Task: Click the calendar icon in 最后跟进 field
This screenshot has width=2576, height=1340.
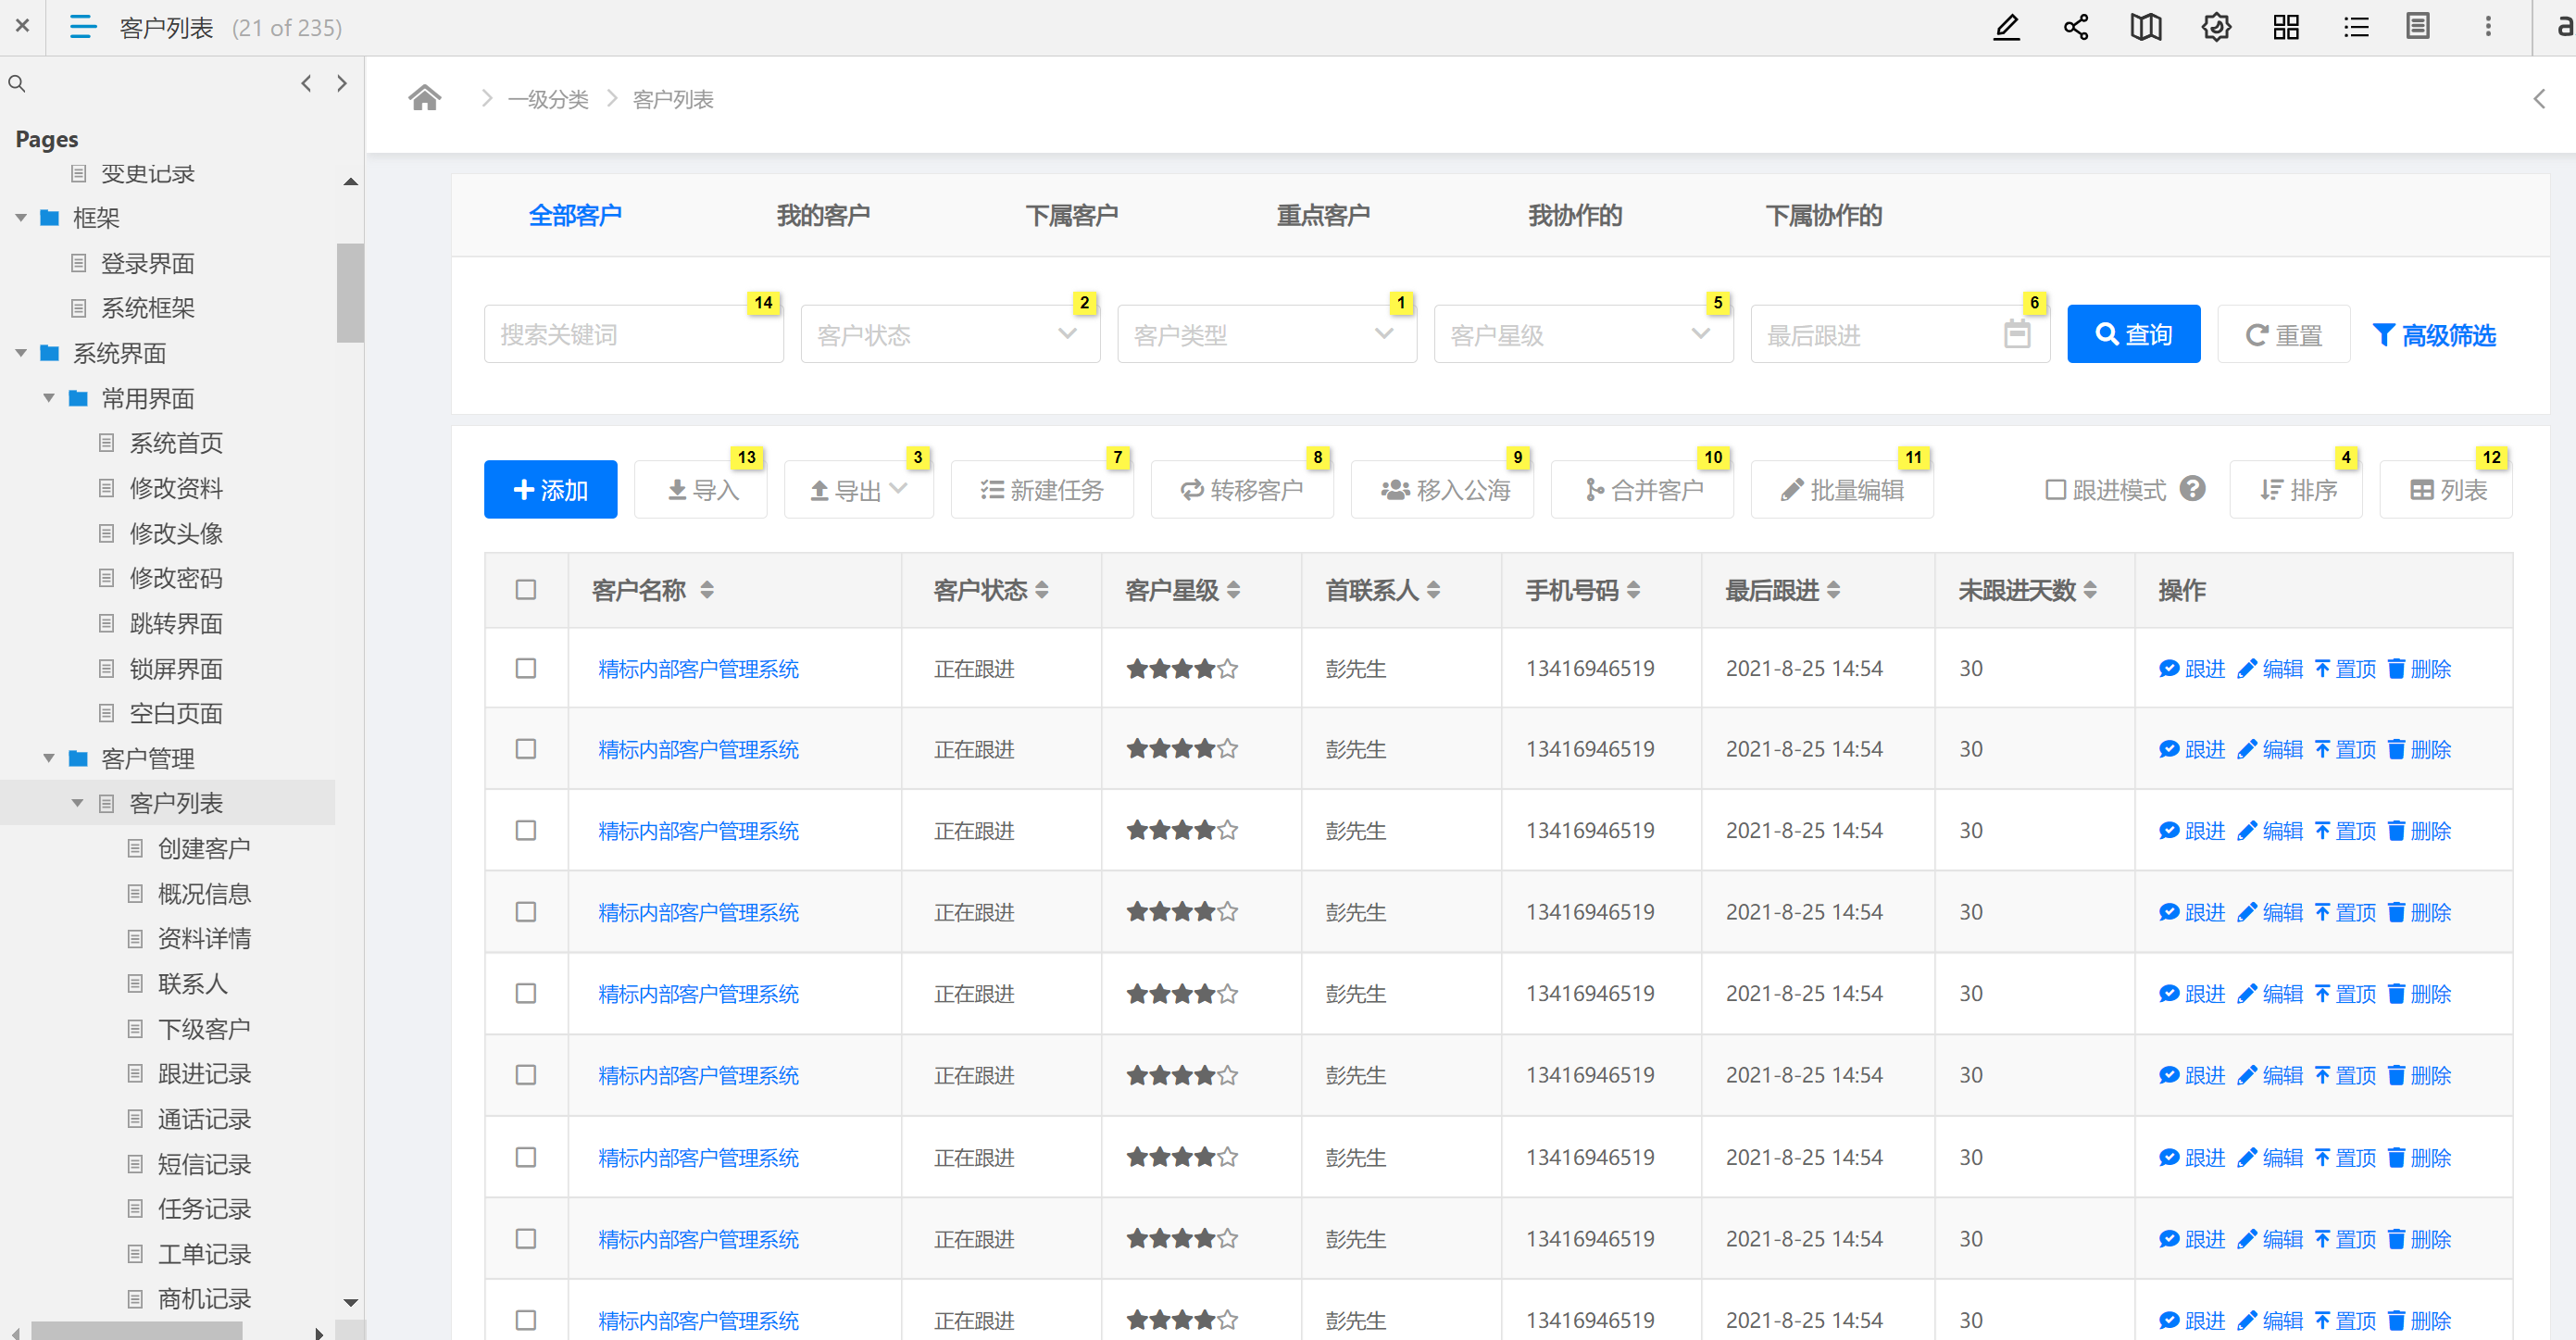Action: 2017,335
